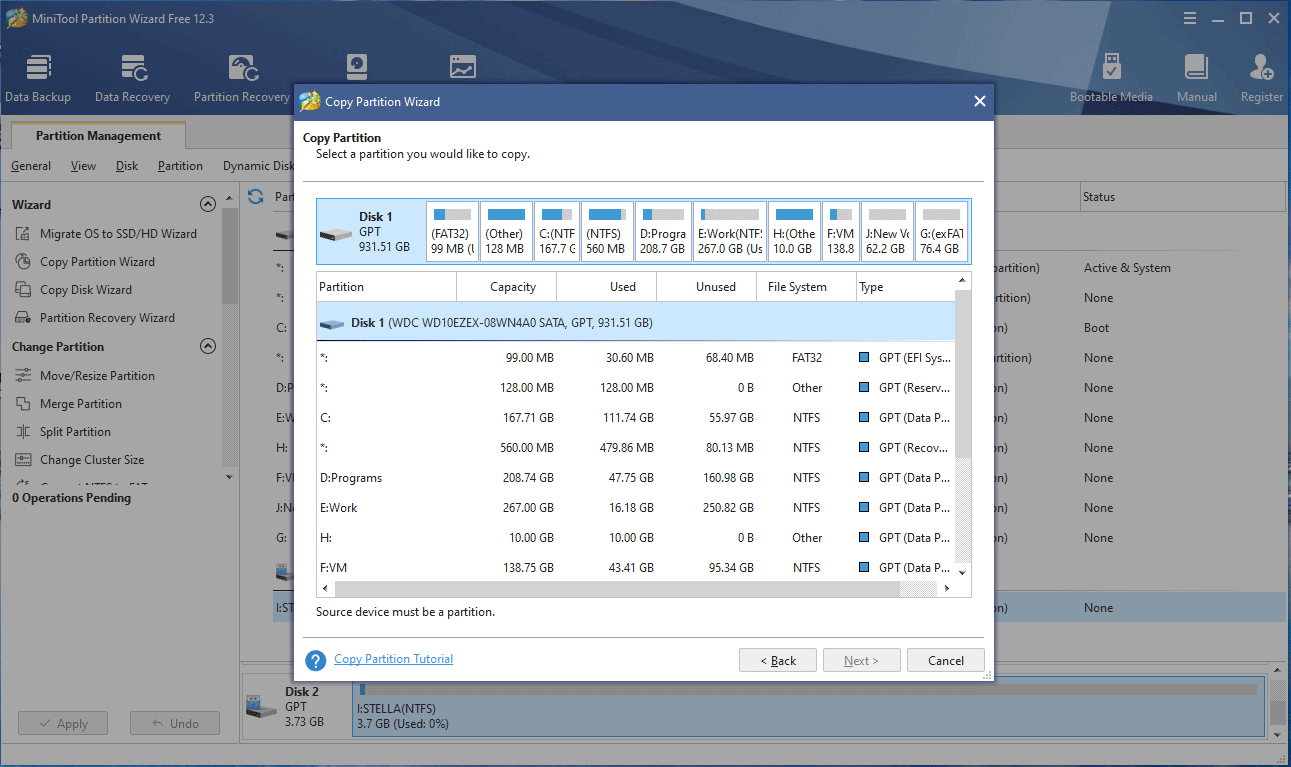This screenshot has width=1291, height=767.
Task: Collapse the Change Partition section
Action: pos(208,346)
